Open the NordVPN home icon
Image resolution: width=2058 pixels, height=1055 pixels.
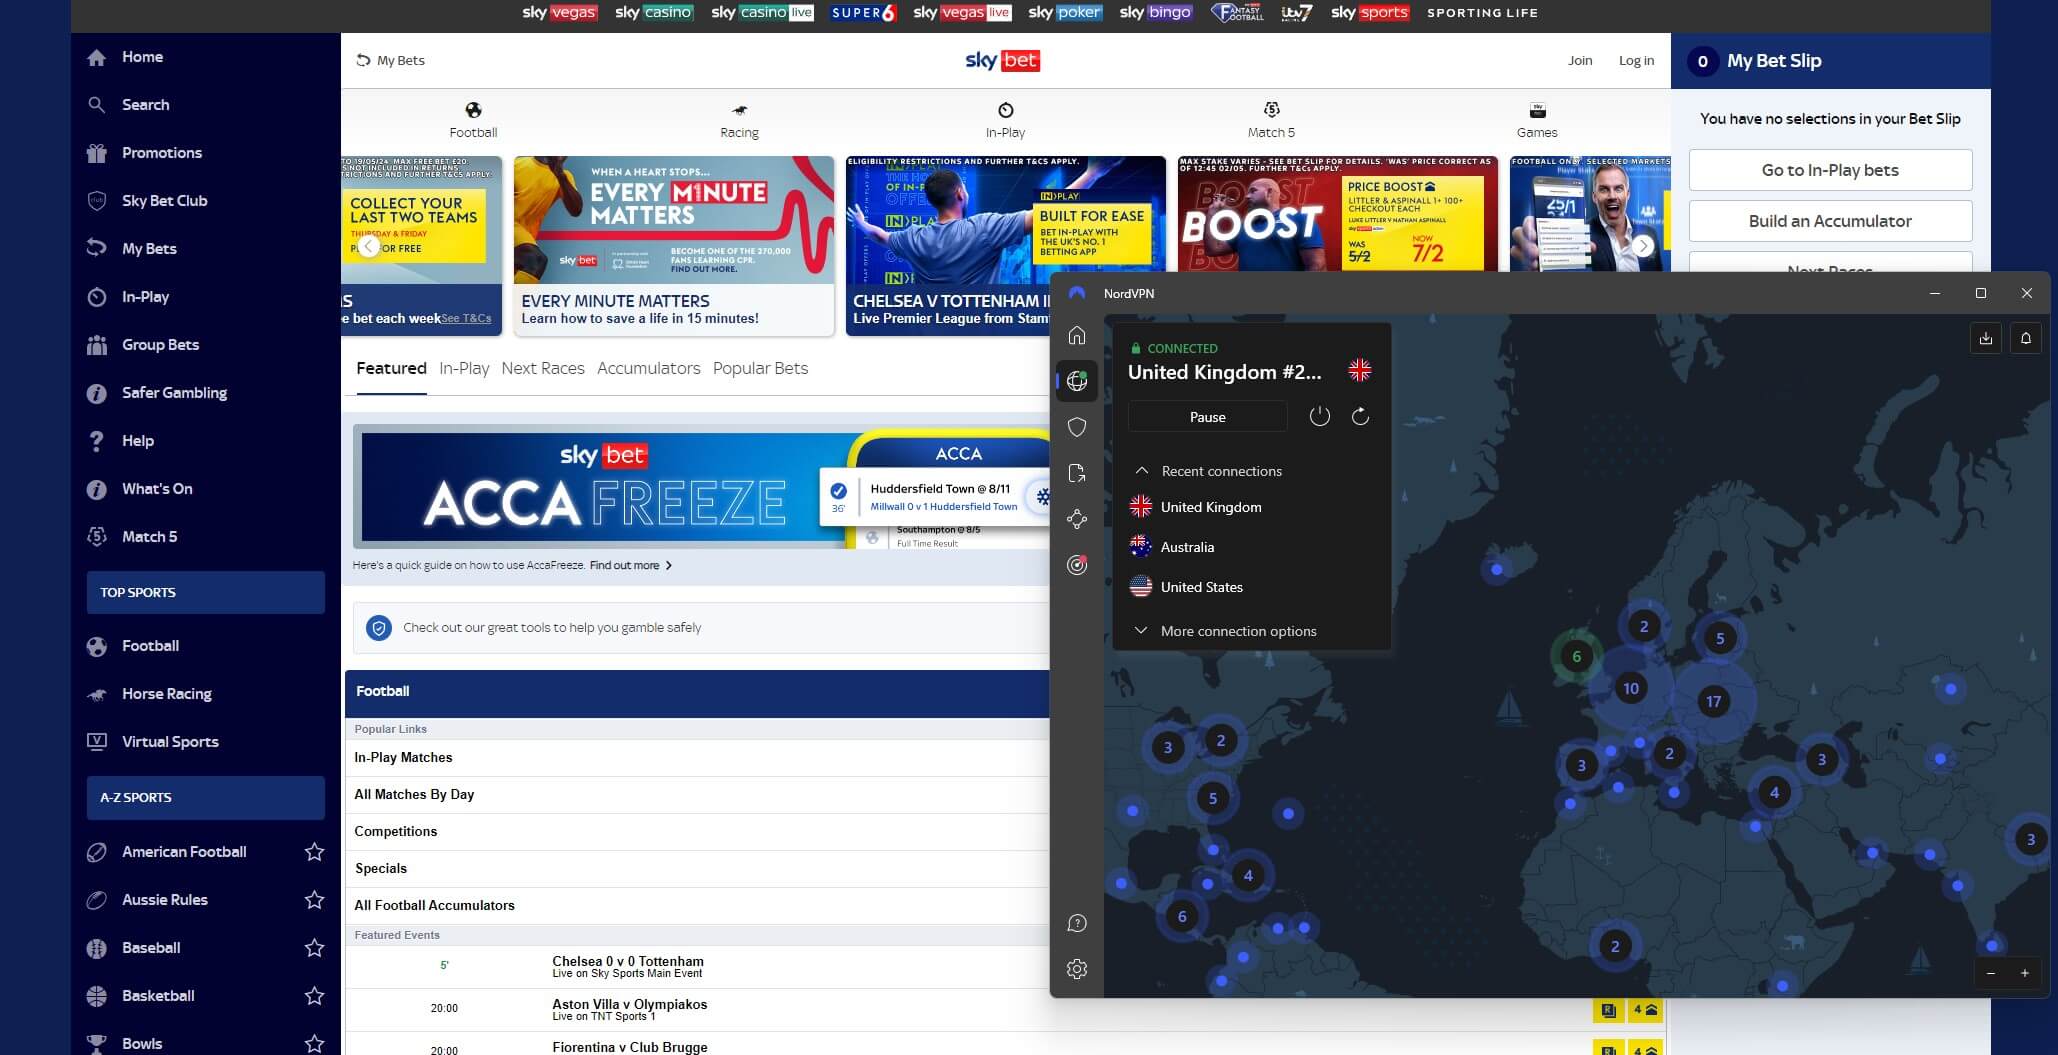1077,335
